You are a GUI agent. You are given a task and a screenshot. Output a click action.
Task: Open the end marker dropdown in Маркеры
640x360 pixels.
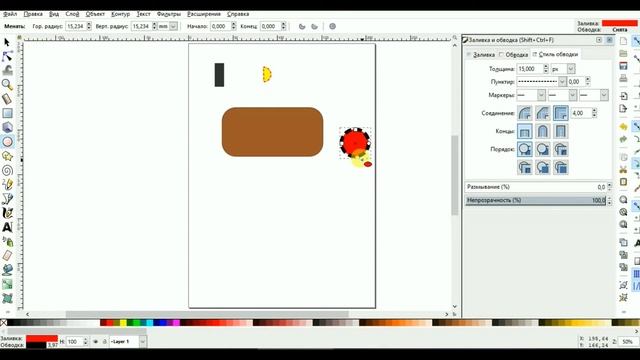point(604,95)
